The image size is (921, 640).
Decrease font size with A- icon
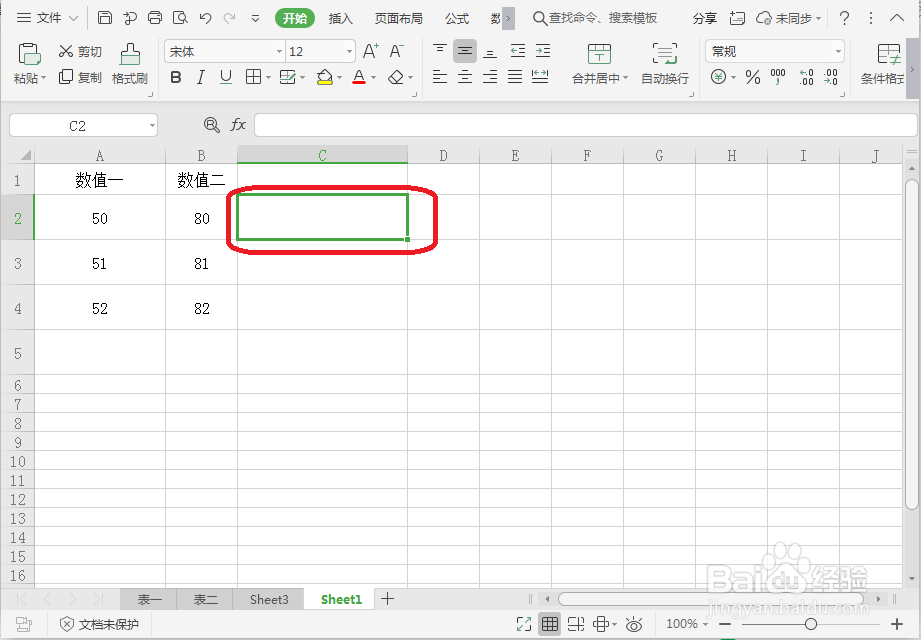[396, 51]
